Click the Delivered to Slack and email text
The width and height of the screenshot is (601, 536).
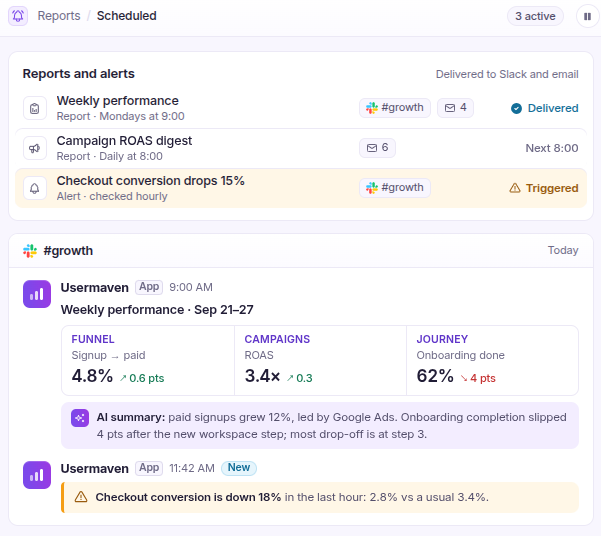click(x=507, y=74)
